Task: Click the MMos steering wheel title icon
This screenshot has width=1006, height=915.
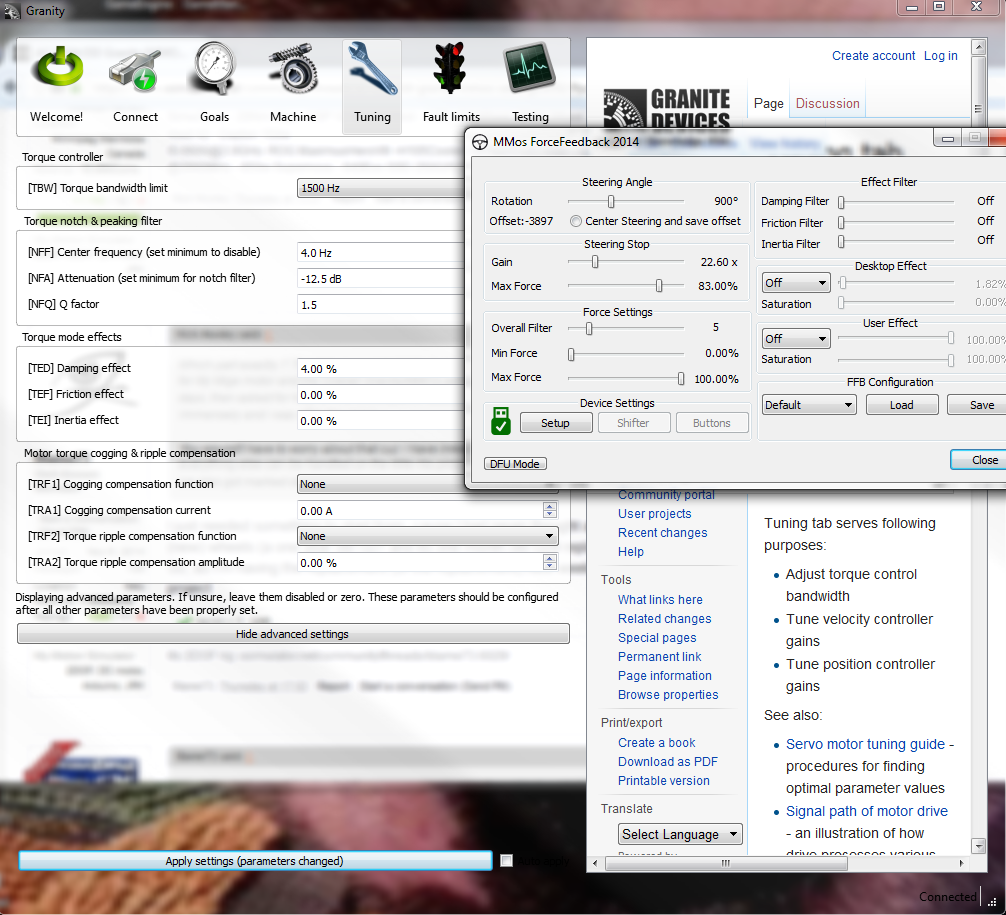Action: [x=479, y=142]
